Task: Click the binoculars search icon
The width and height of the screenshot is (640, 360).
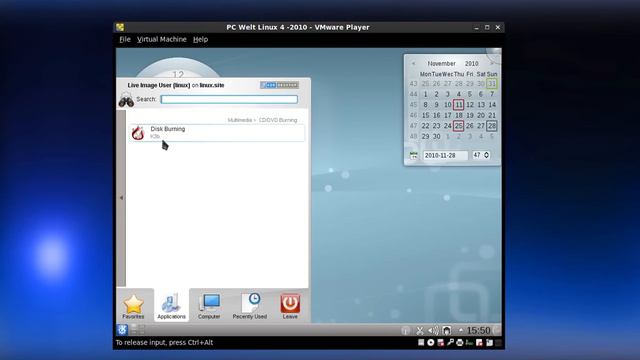Action: 126,99
